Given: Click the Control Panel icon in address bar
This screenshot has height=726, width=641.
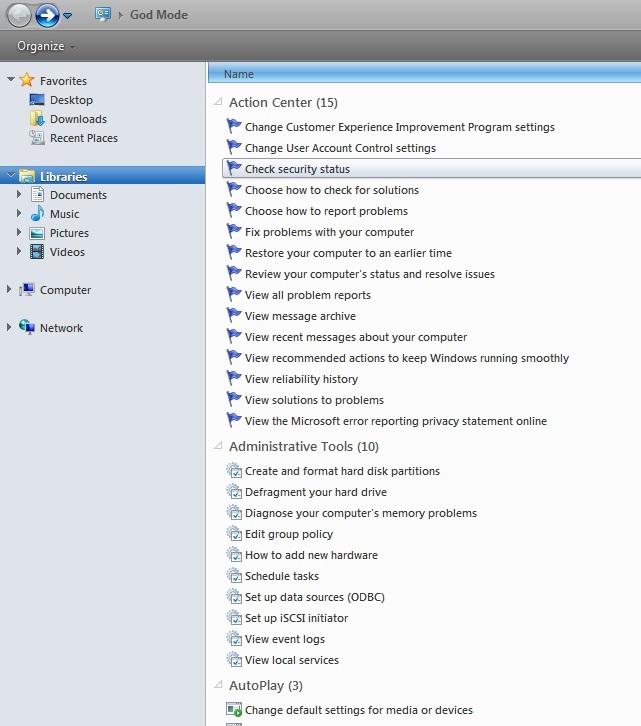Looking at the screenshot, I should tap(103, 14).
